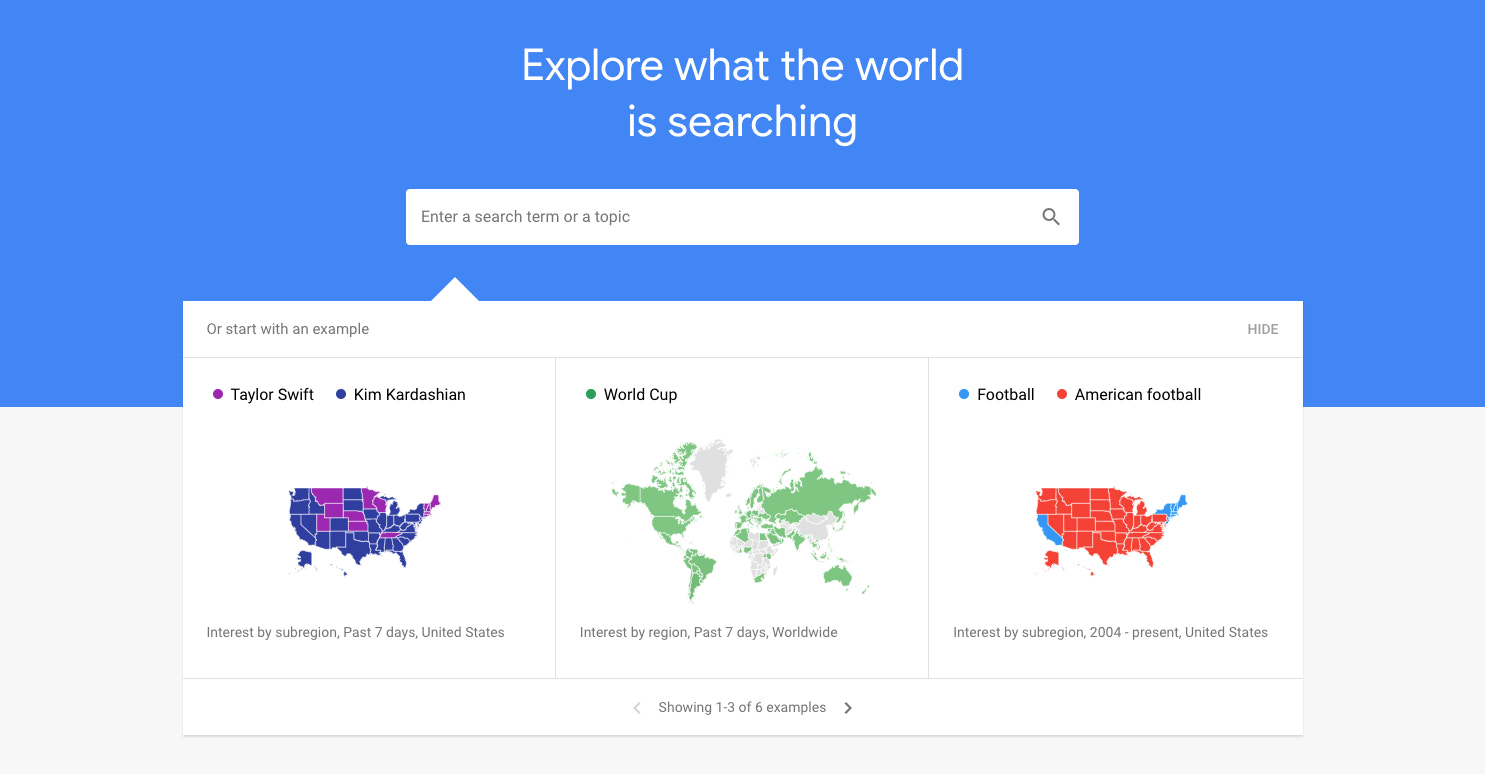Click the green World Cup dot
The width and height of the screenshot is (1485, 774).
(x=591, y=395)
